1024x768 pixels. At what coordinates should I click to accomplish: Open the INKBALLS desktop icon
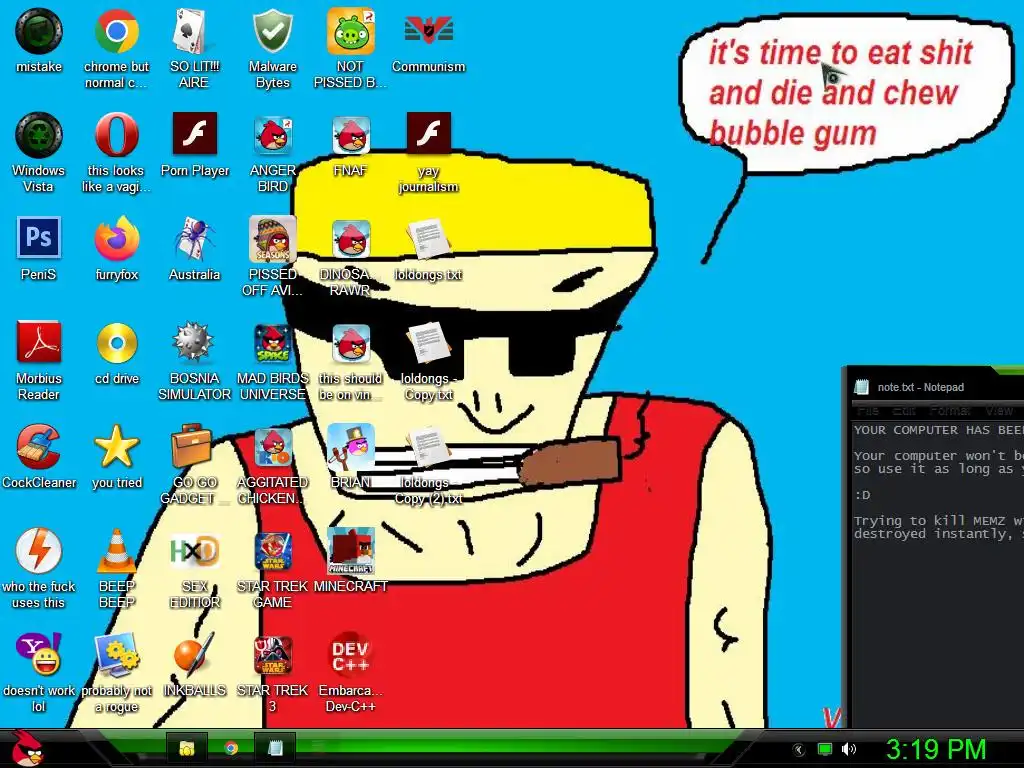pyautogui.click(x=194, y=654)
